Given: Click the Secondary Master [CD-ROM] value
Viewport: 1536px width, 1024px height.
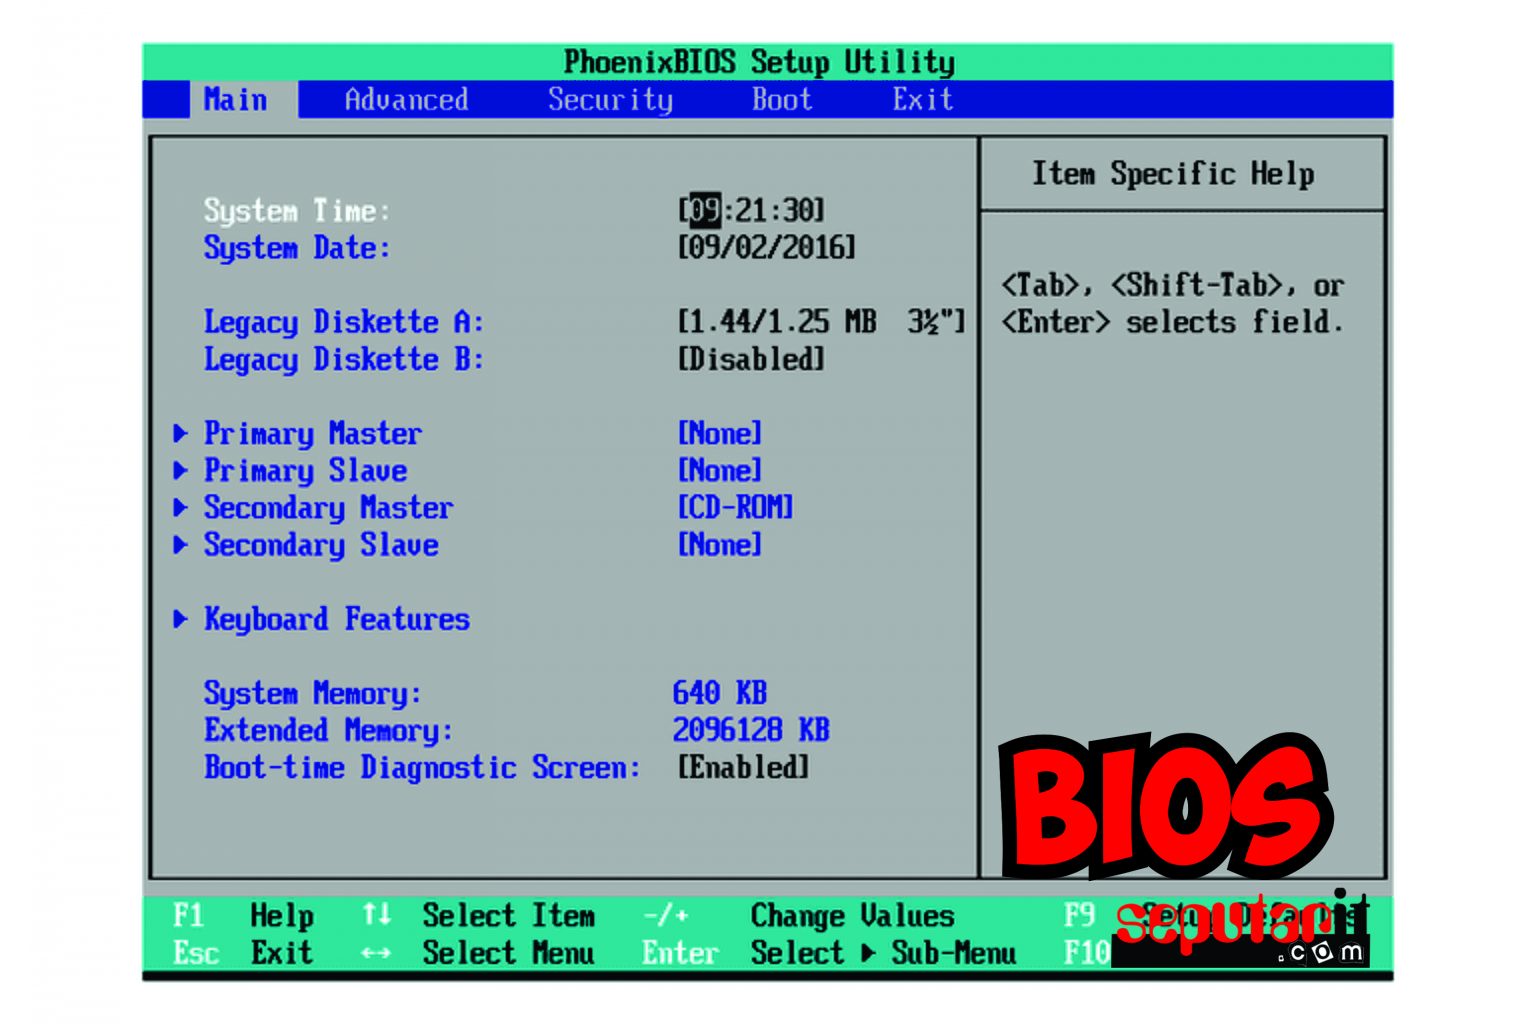Looking at the screenshot, I should click(x=736, y=508).
